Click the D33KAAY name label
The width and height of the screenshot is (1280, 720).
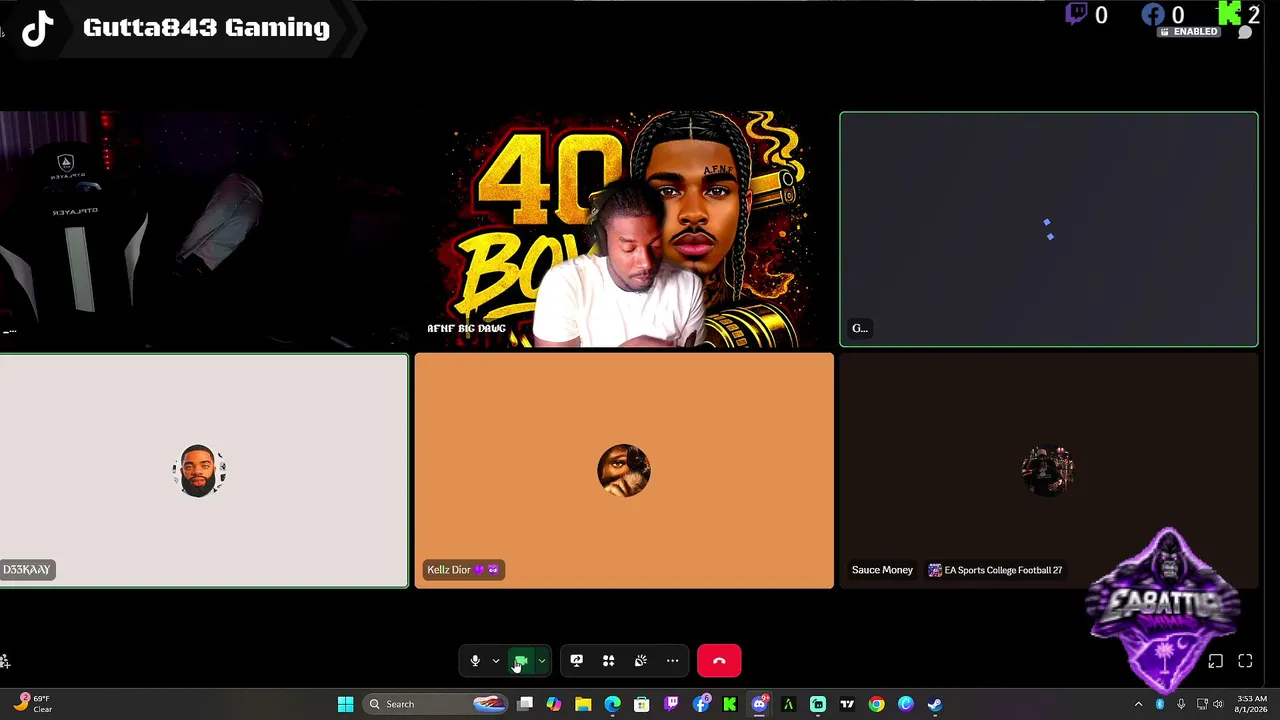[27, 570]
